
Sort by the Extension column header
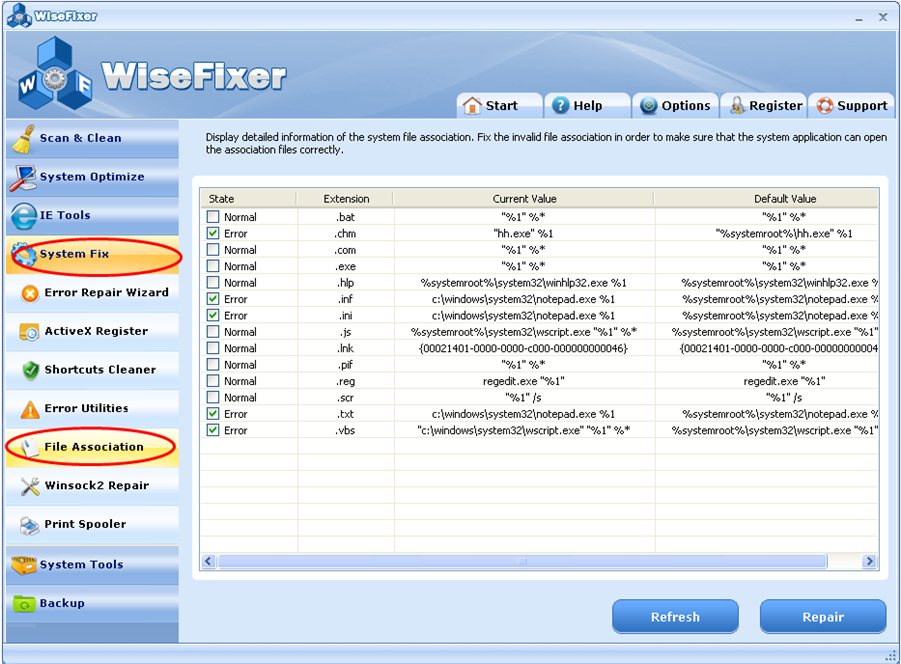(345, 199)
